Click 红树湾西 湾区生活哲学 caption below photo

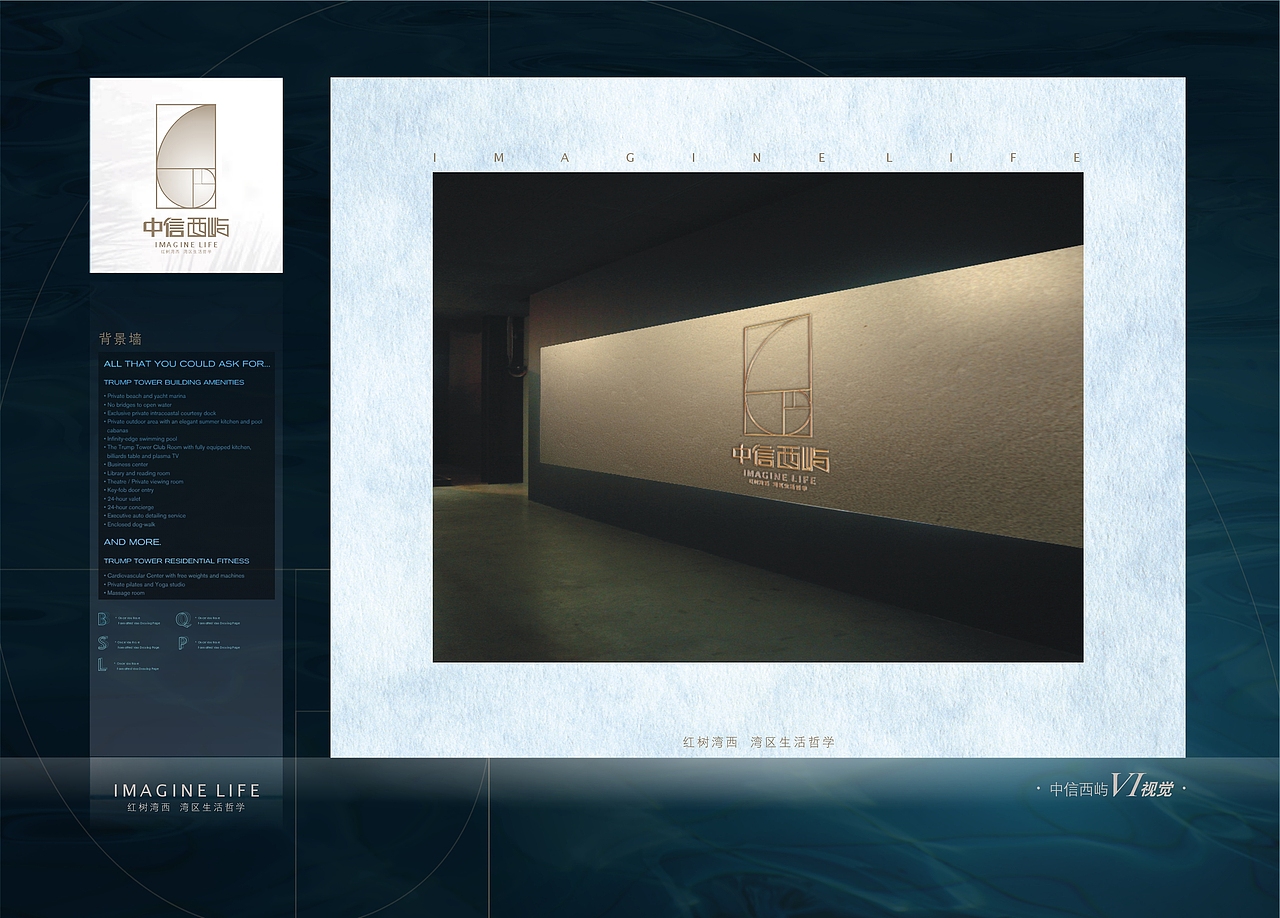[x=758, y=743]
